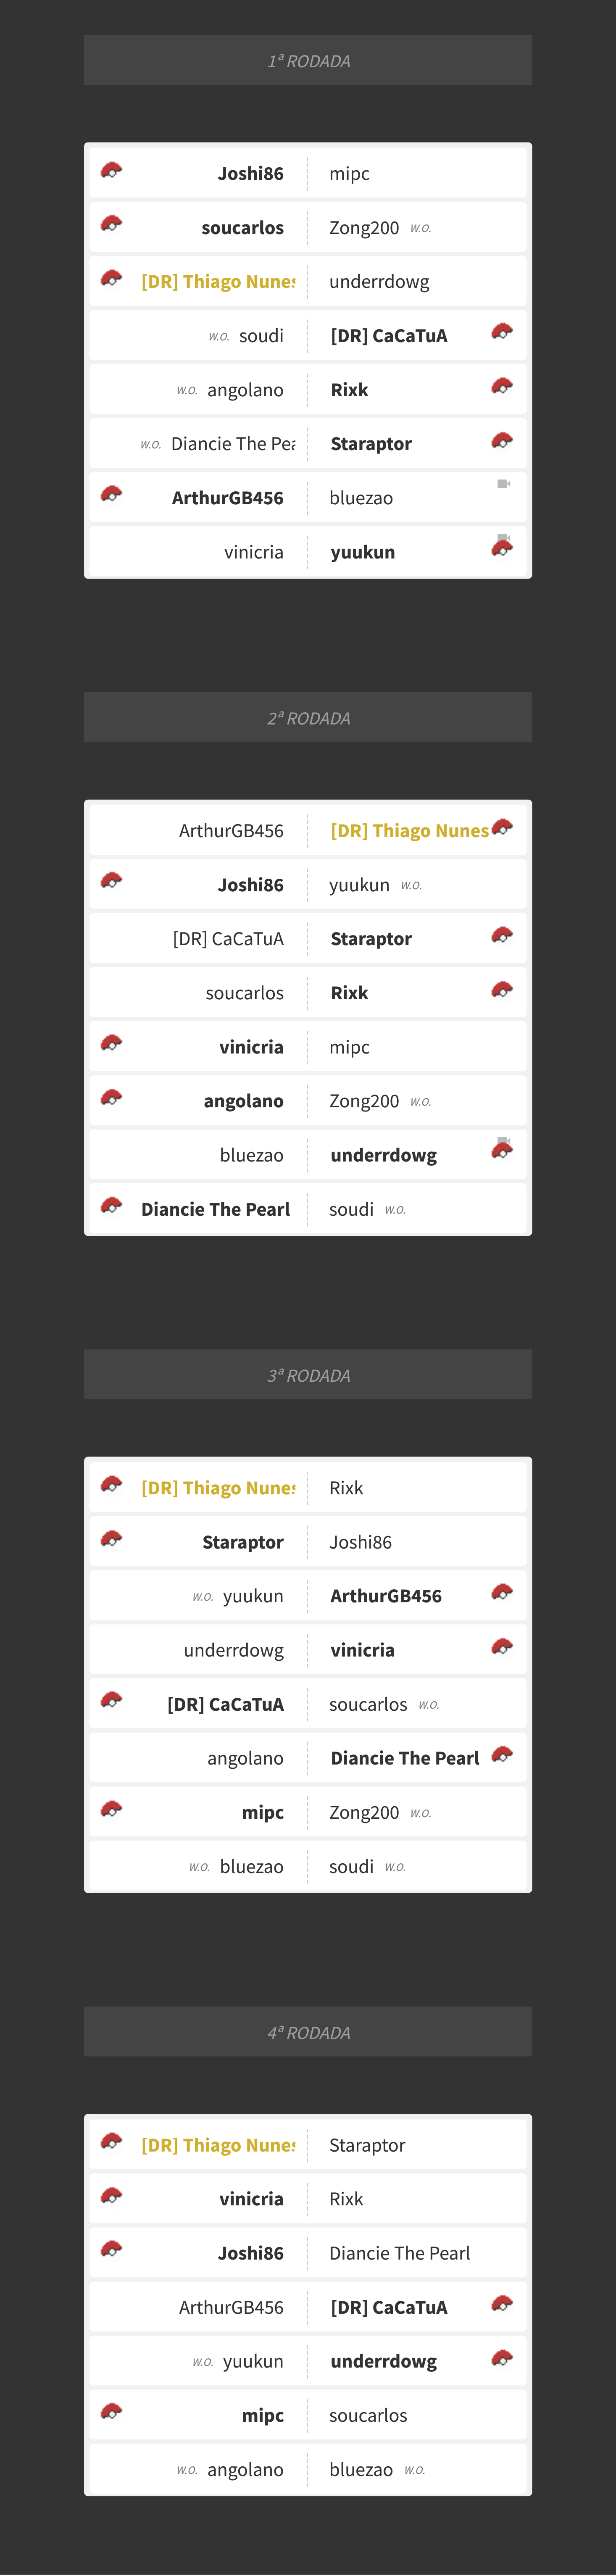The width and height of the screenshot is (616, 2576).
Task: Click the 1ª RODADA header bar
Action: pyautogui.click(x=308, y=61)
